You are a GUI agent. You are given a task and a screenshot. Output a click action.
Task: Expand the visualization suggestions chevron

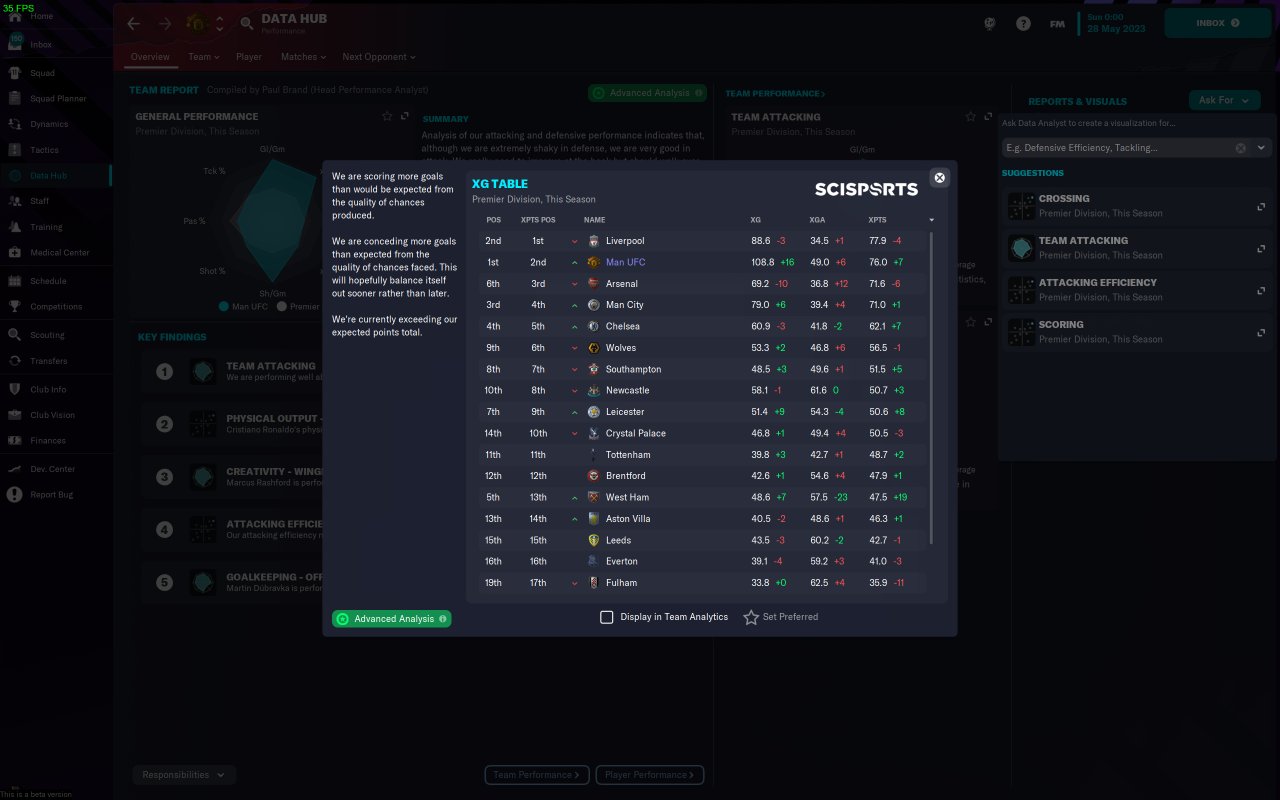(x=1261, y=148)
